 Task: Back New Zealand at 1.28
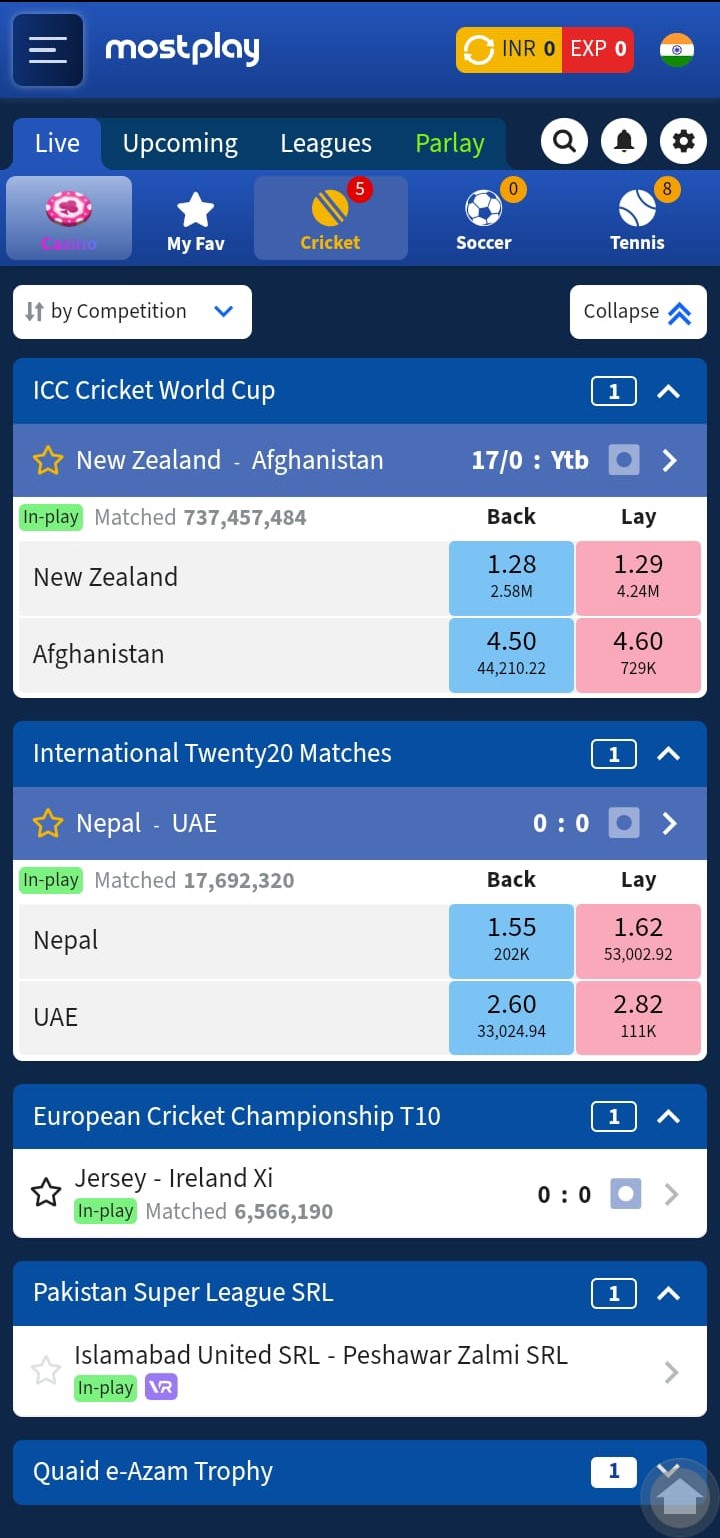pos(512,577)
